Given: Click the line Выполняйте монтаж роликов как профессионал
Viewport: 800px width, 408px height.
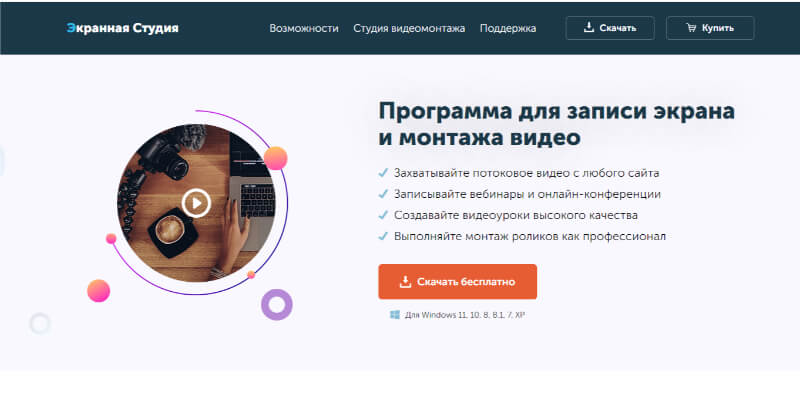Looking at the screenshot, I should pyautogui.click(x=530, y=237).
